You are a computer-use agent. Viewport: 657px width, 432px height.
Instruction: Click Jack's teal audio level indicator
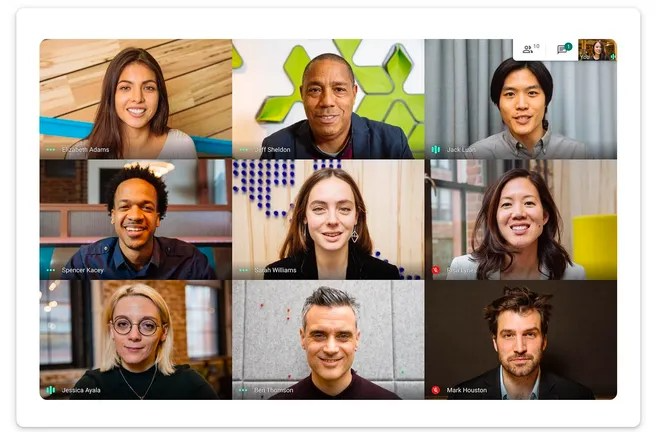pos(436,149)
